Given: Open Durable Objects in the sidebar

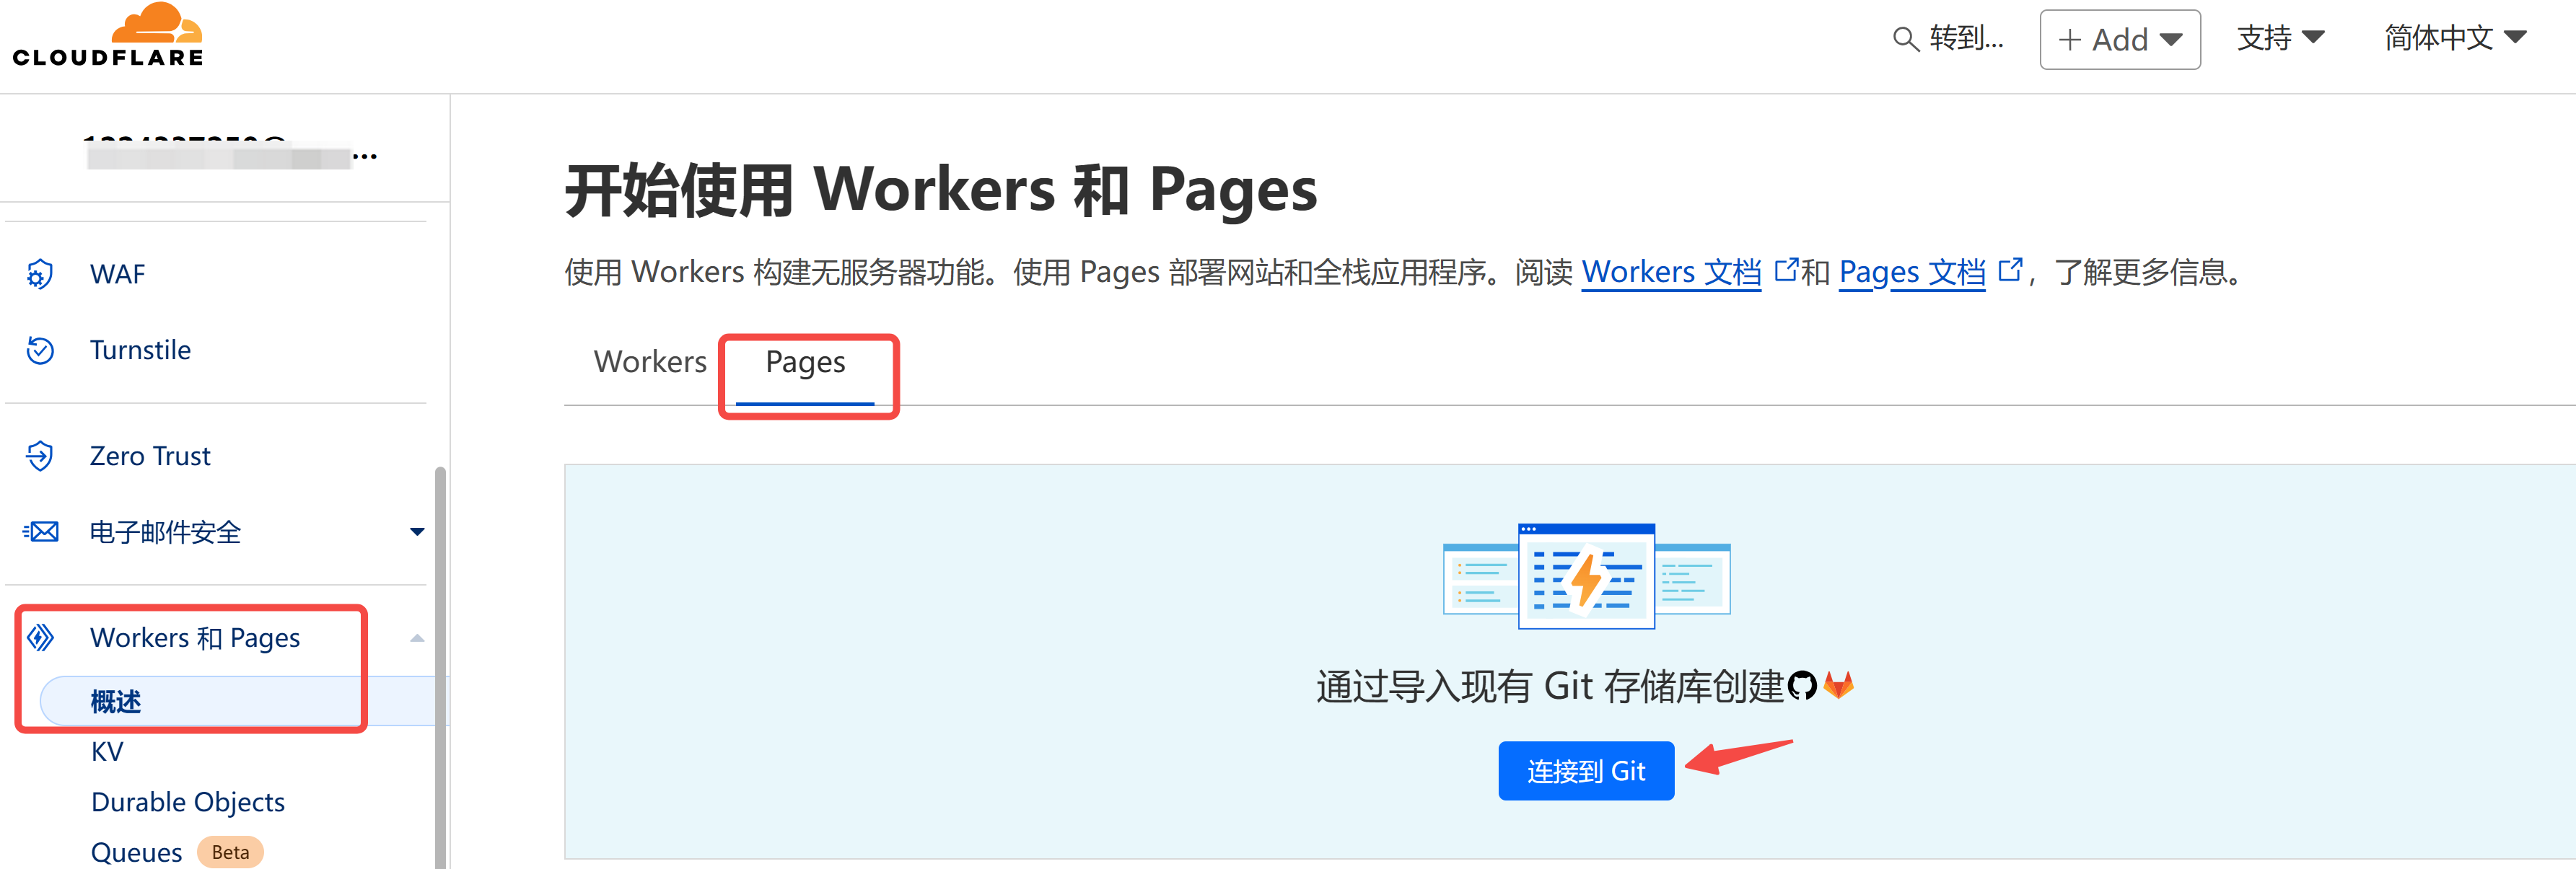Looking at the screenshot, I should [x=188, y=802].
